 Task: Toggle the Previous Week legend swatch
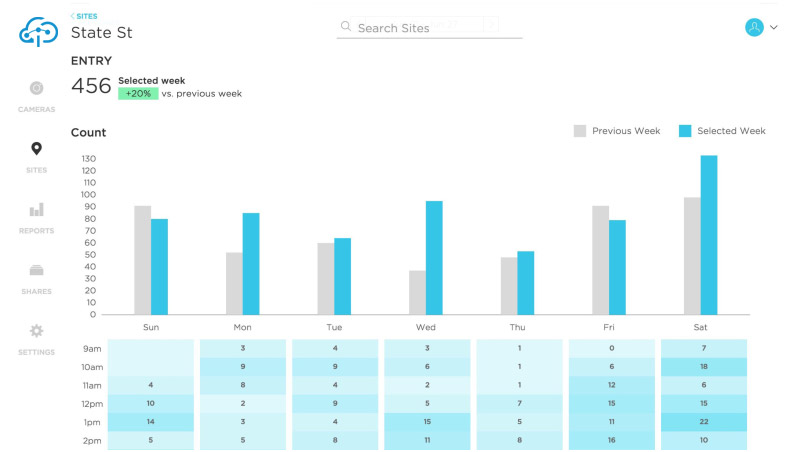click(580, 131)
